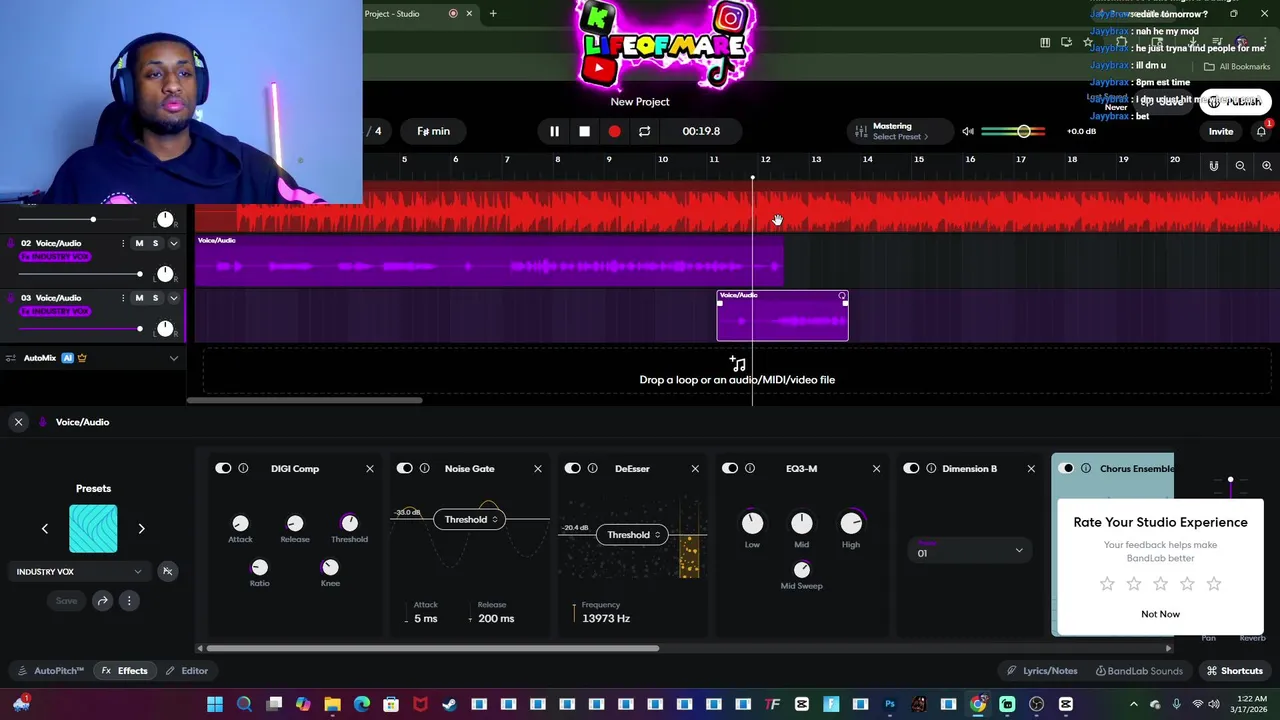Go to next preset arrow
This screenshot has width=1280, height=720.
[141, 528]
